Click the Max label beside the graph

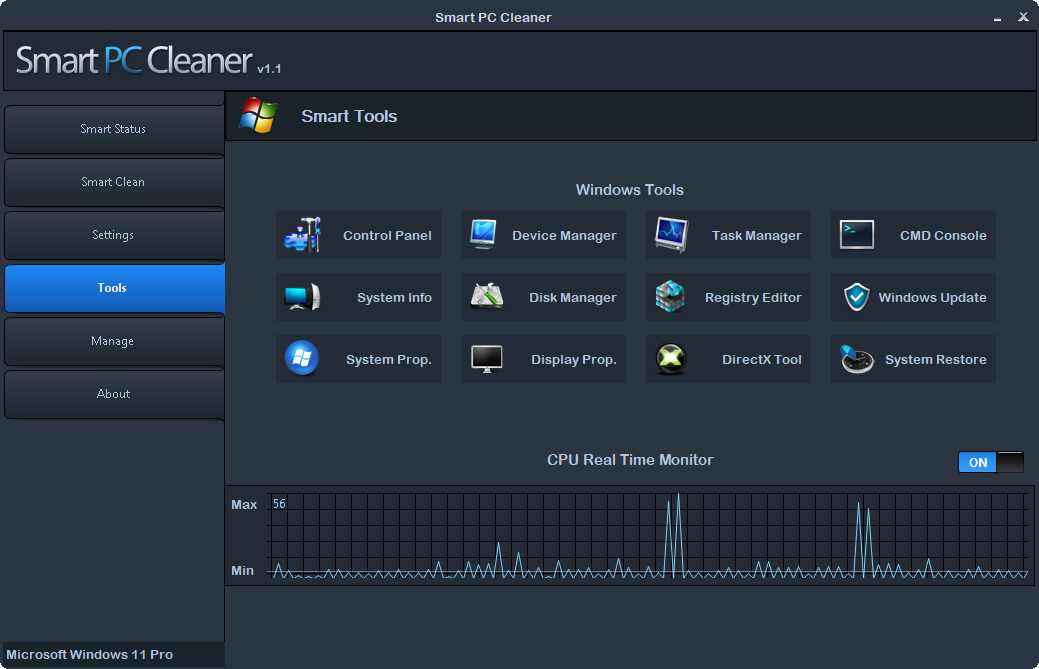point(244,505)
